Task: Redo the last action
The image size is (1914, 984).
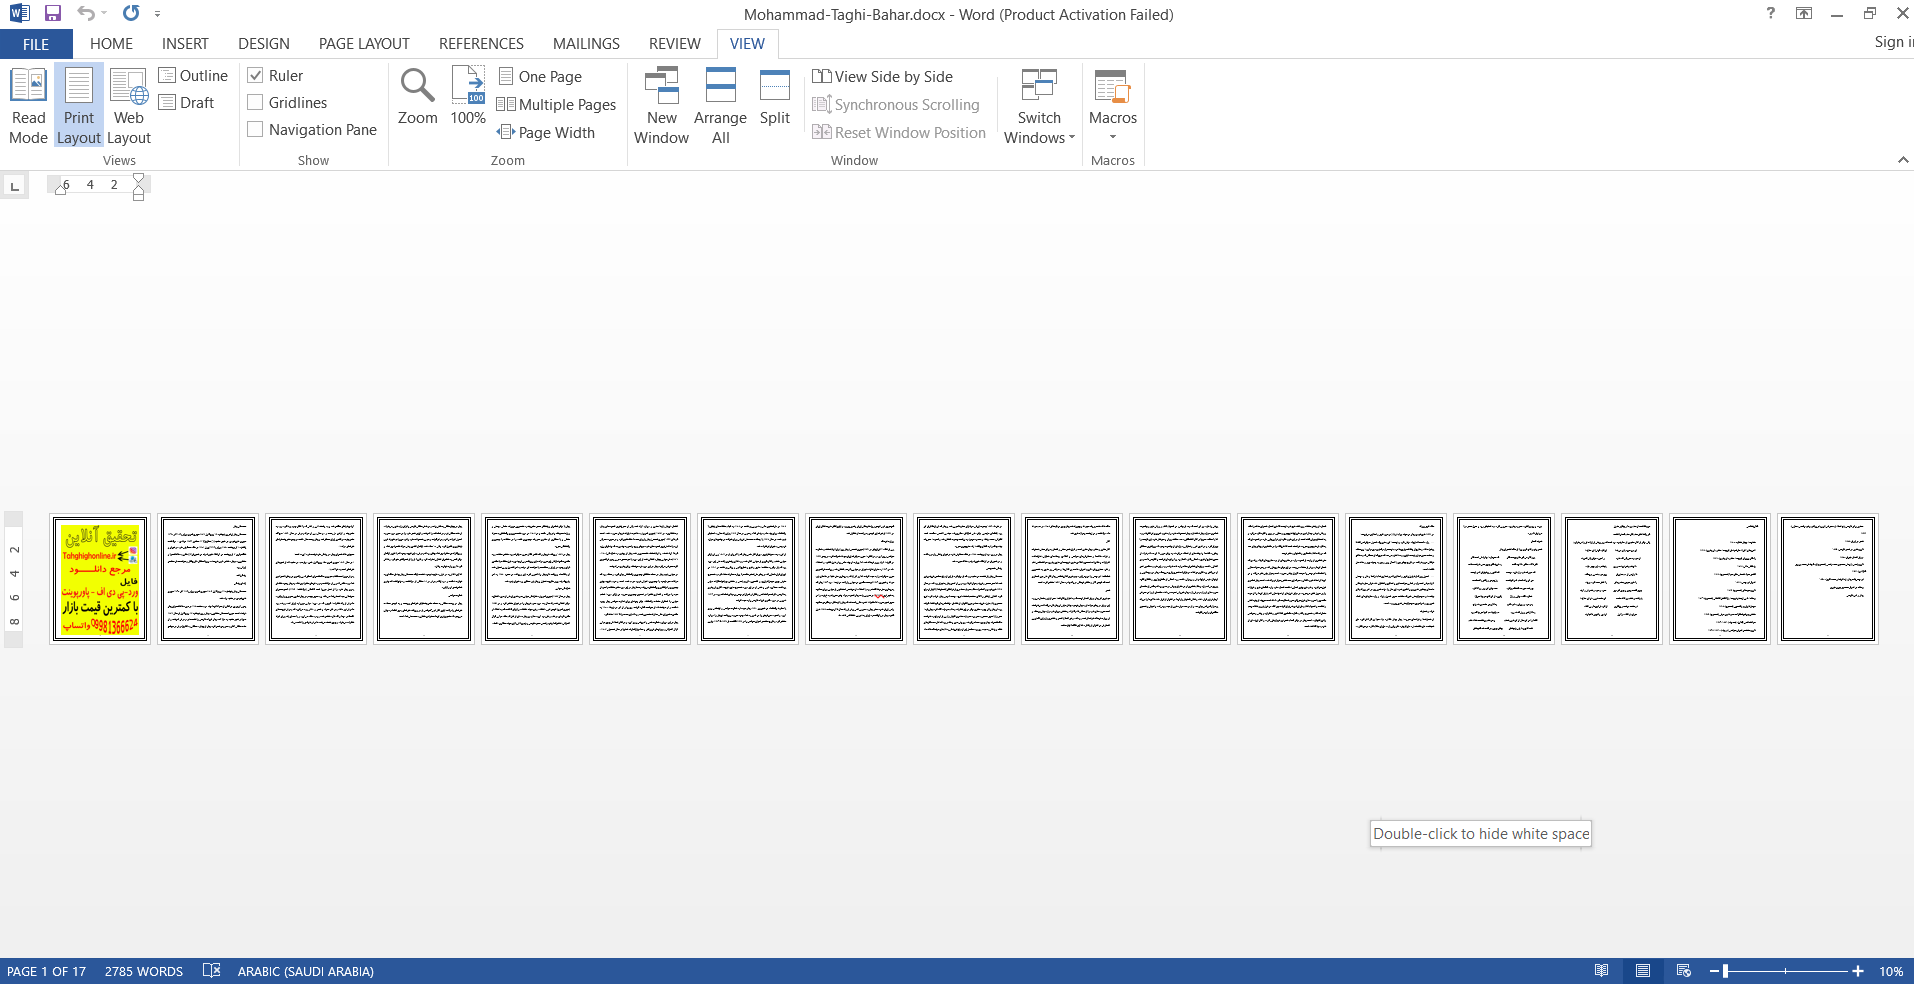Action: (131, 14)
